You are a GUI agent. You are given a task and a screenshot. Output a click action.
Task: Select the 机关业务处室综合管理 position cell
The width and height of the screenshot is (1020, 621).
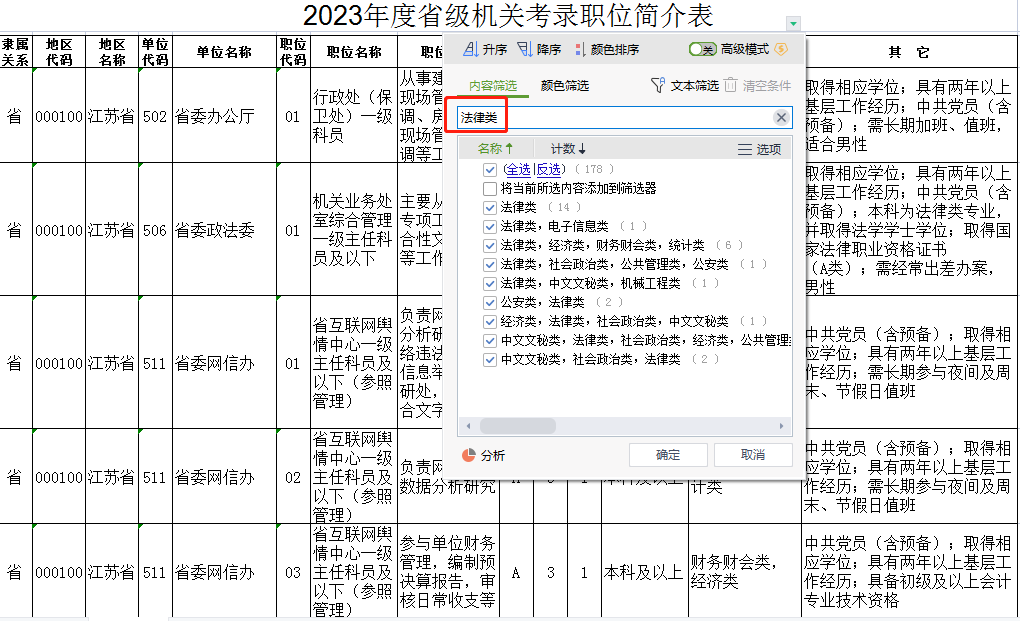point(353,230)
